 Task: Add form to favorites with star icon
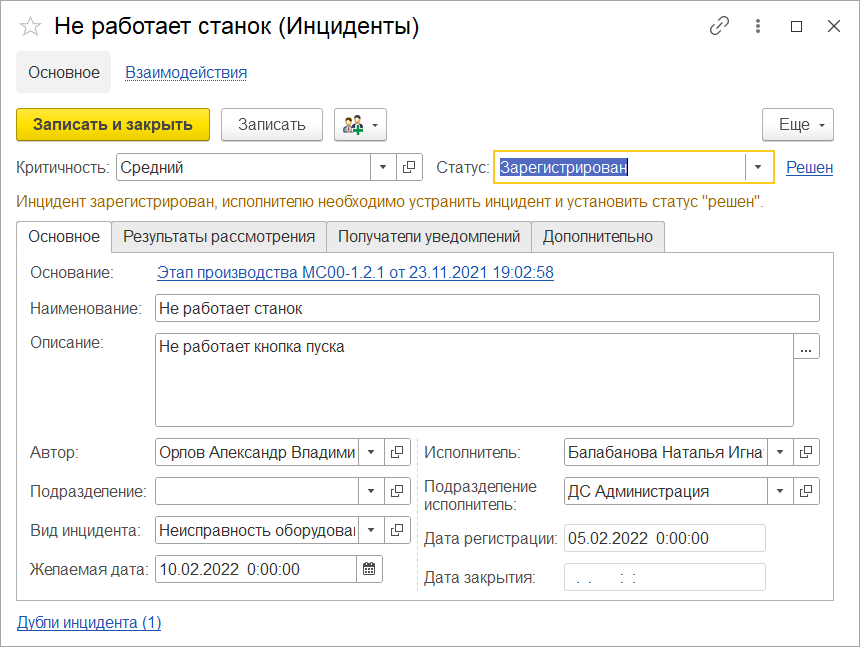(x=31, y=28)
